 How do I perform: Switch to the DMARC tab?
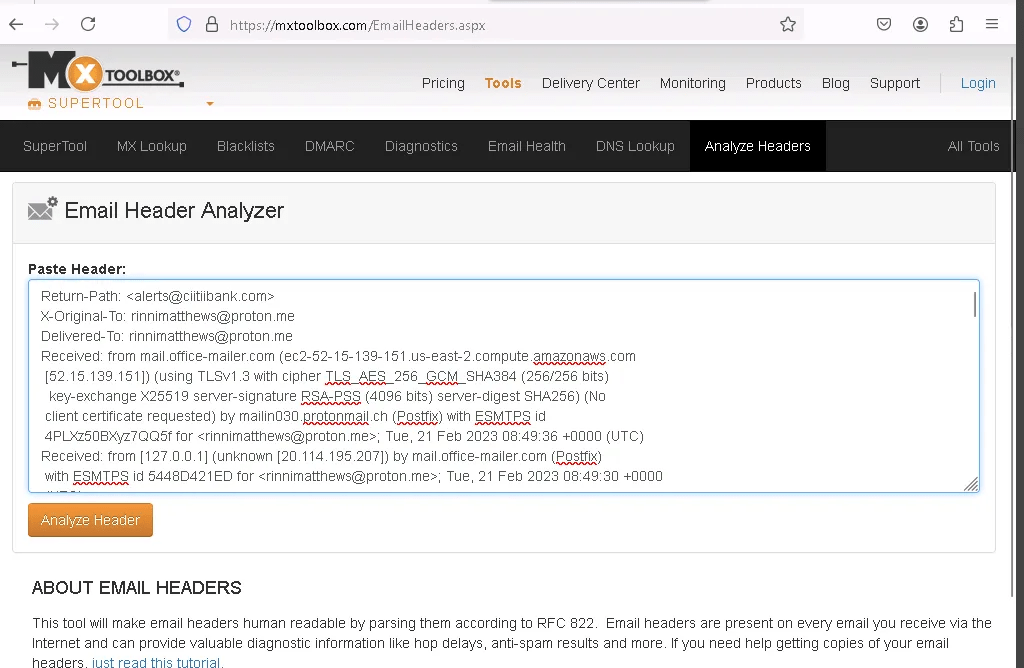pos(329,146)
